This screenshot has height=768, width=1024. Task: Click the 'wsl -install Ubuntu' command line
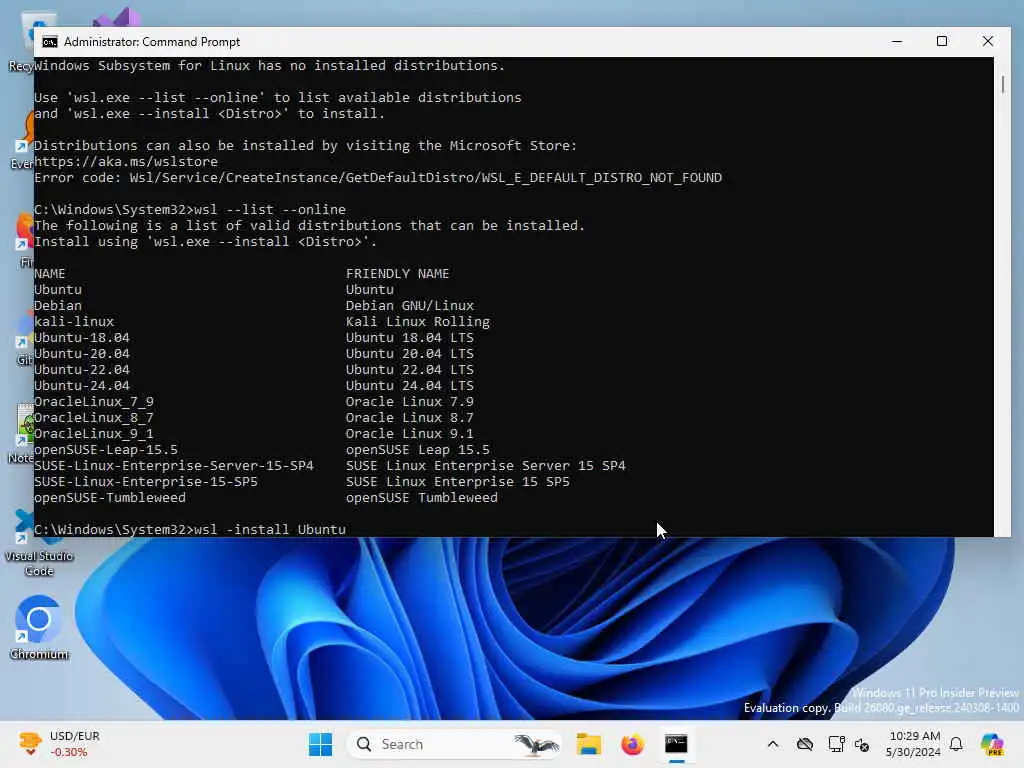pyautogui.click(x=270, y=530)
